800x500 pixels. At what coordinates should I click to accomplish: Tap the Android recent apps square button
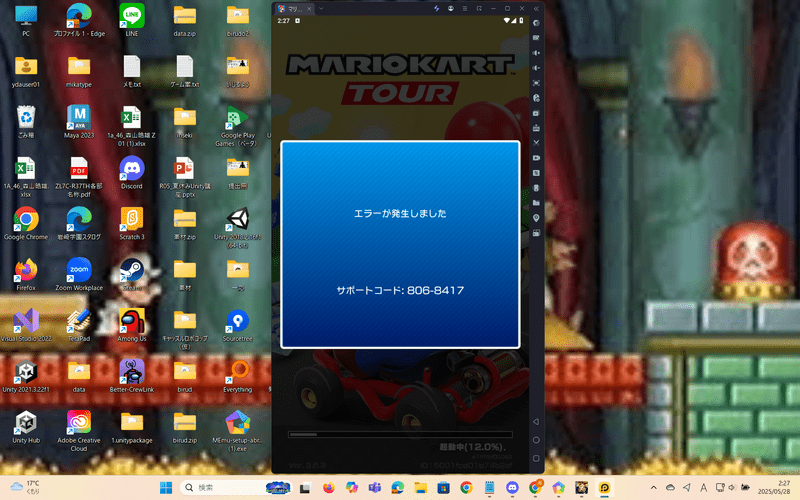[536, 458]
